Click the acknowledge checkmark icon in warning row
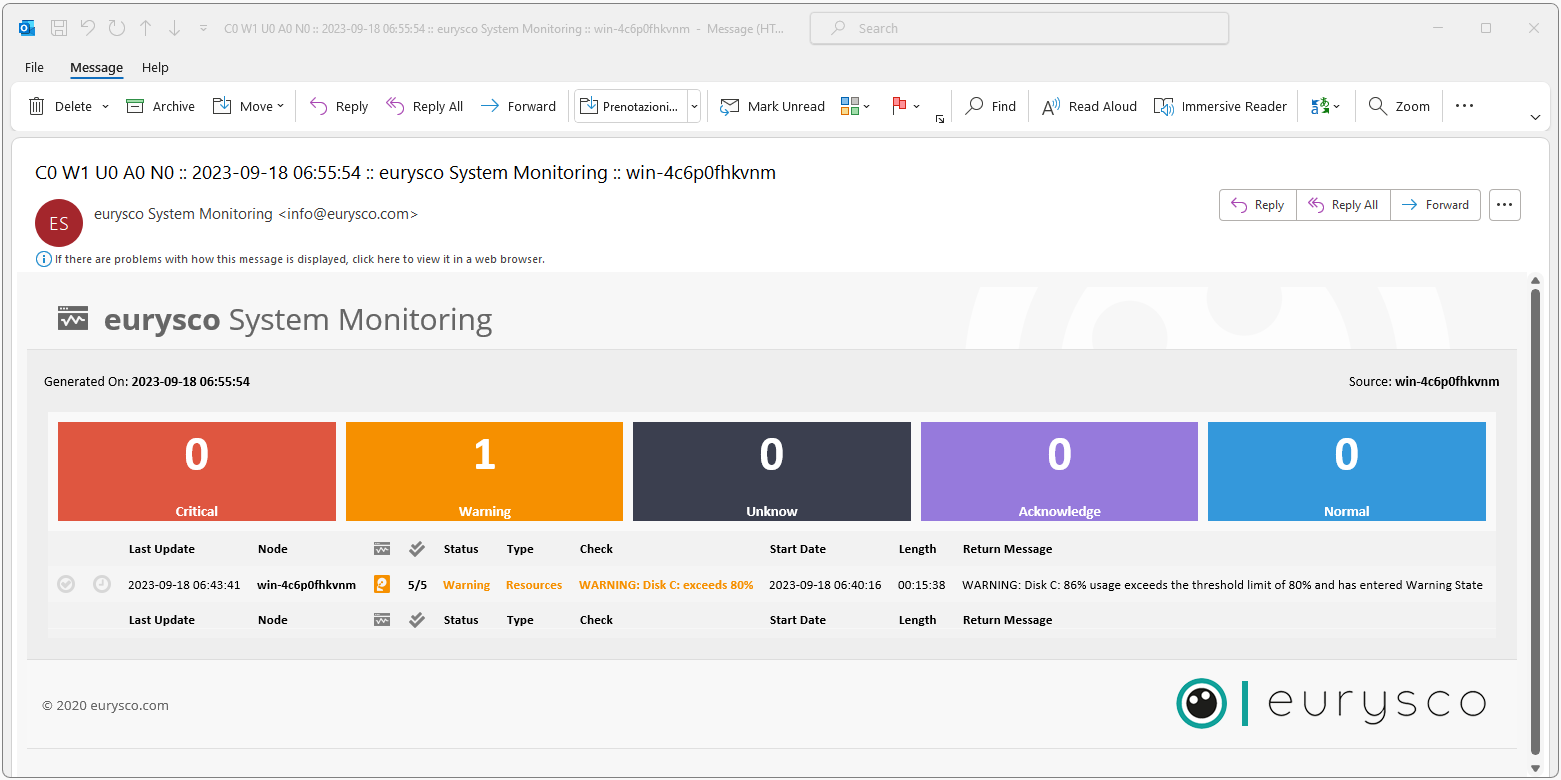This screenshot has width=1561, height=780. coord(66,584)
